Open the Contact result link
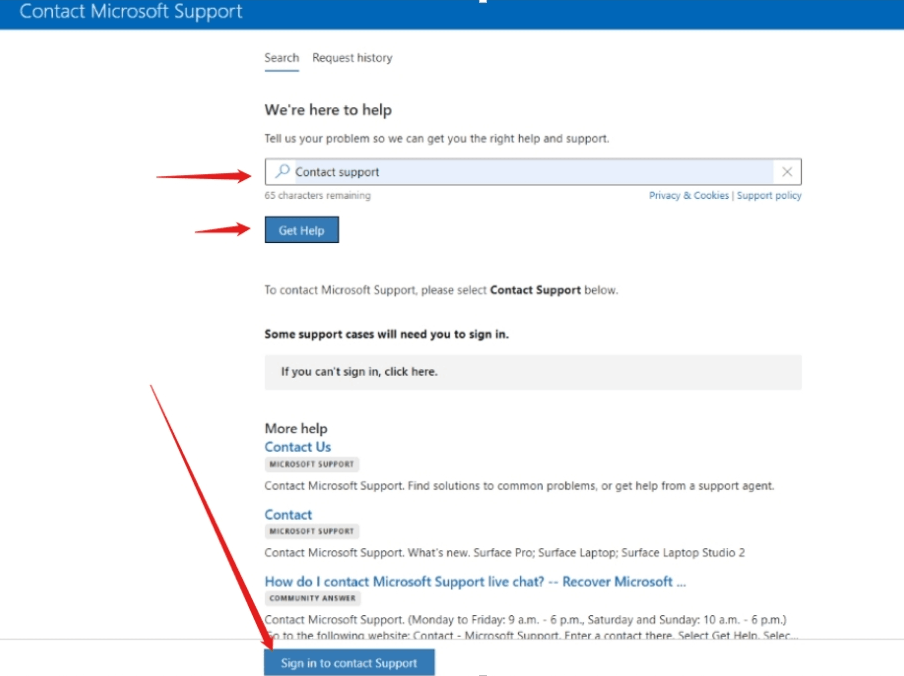The width and height of the screenshot is (904, 676). (288, 515)
